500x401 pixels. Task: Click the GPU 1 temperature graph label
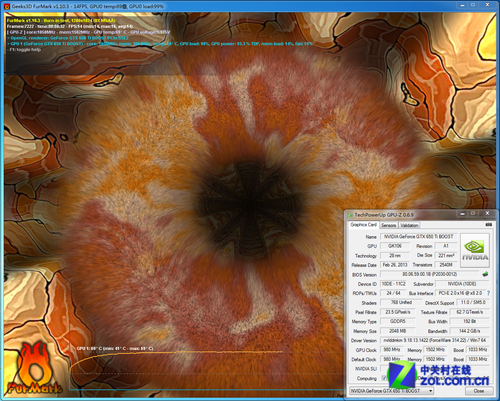coord(115,348)
